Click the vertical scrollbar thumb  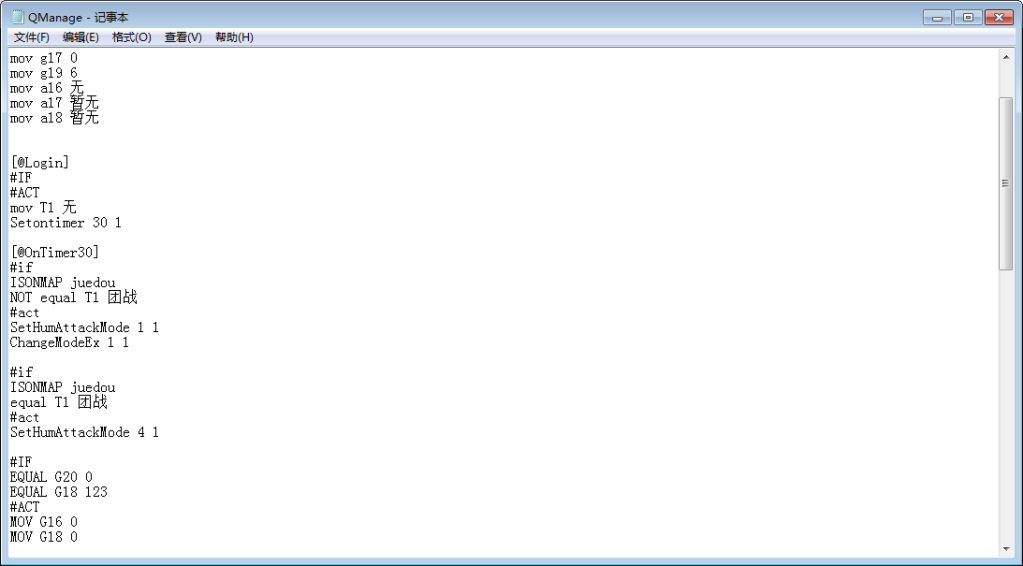(1005, 183)
